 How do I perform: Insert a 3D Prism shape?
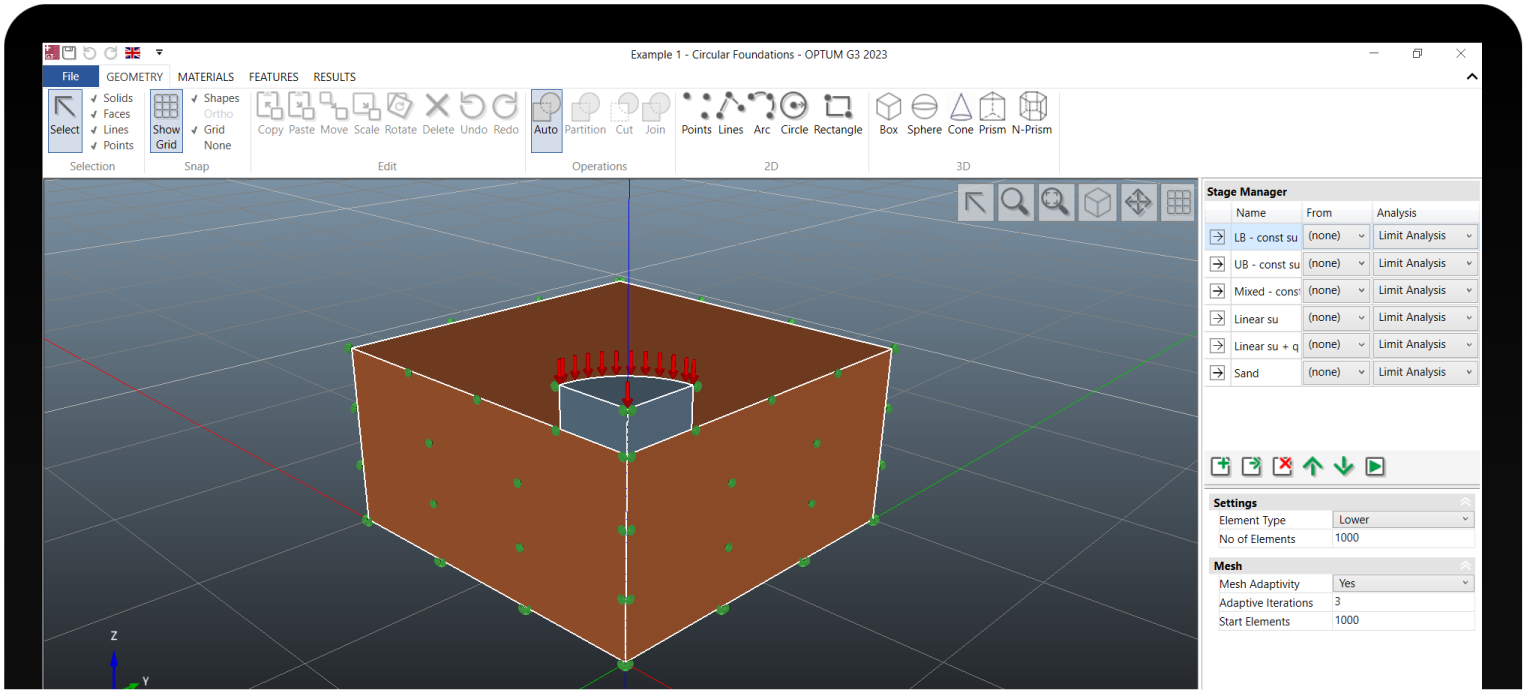992,115
